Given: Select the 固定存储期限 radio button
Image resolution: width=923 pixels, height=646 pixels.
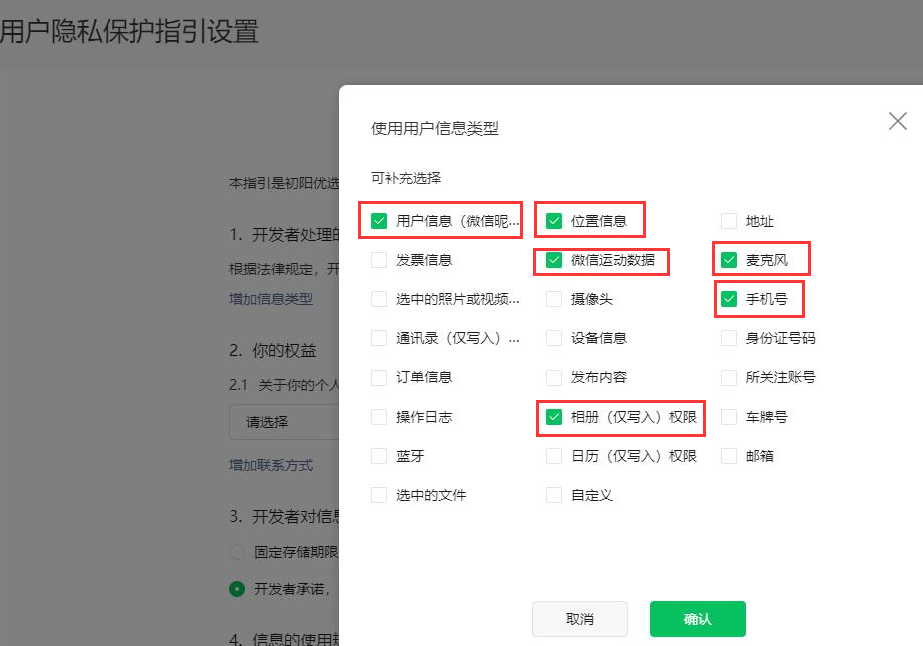Looking at the screenshot, I should [237, 552].
